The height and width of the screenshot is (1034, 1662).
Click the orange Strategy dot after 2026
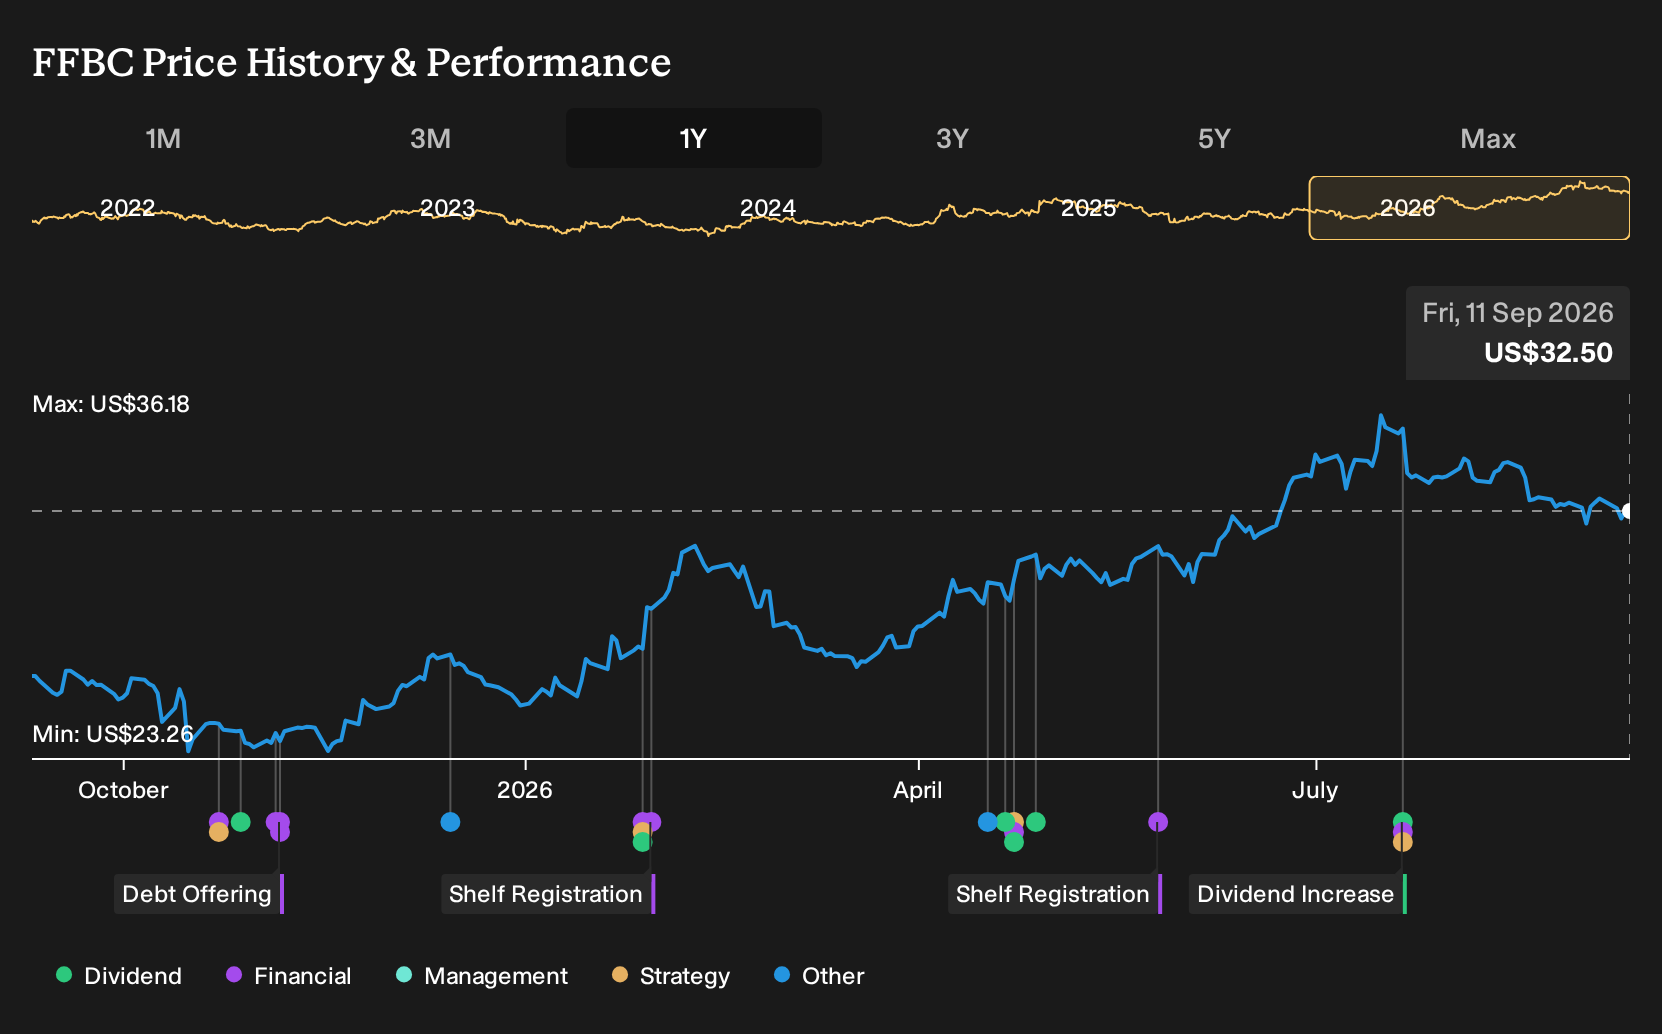pos(640,831)
